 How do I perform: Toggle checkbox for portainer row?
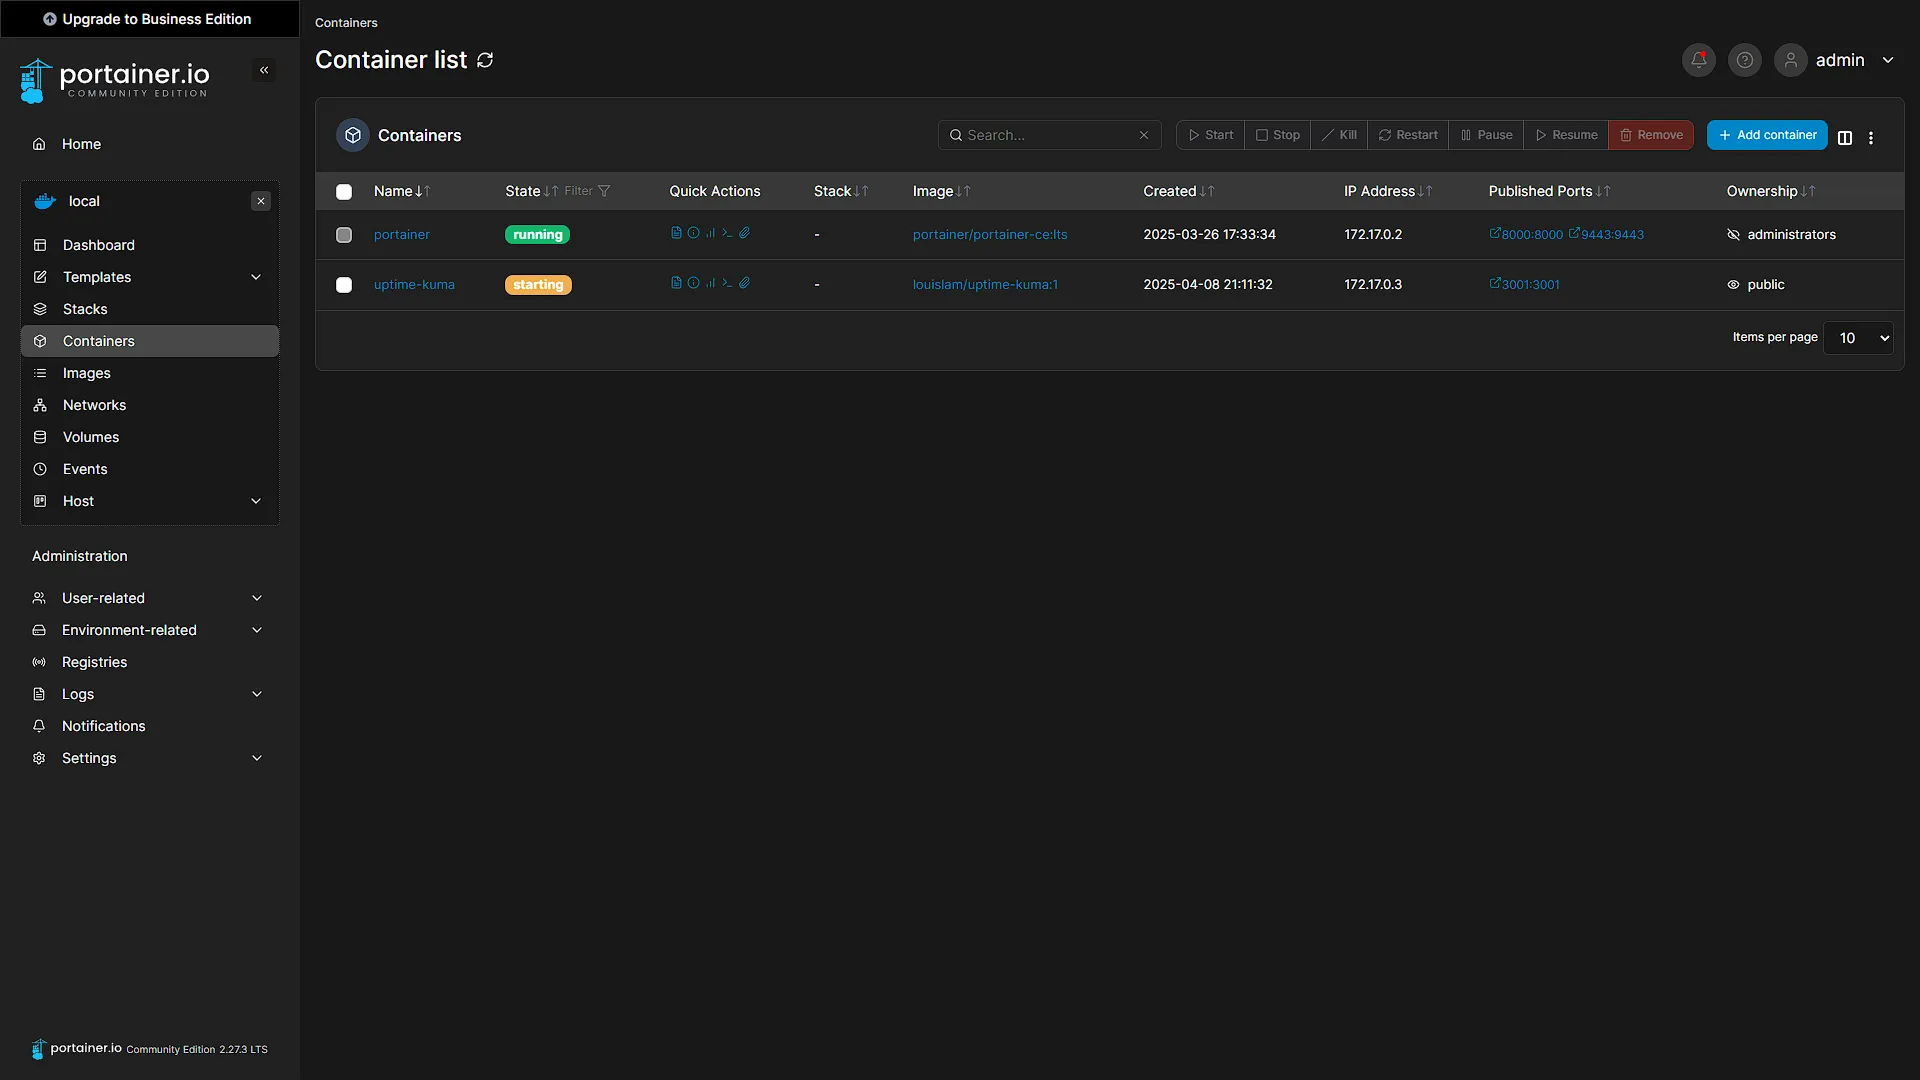coord(344,235)
